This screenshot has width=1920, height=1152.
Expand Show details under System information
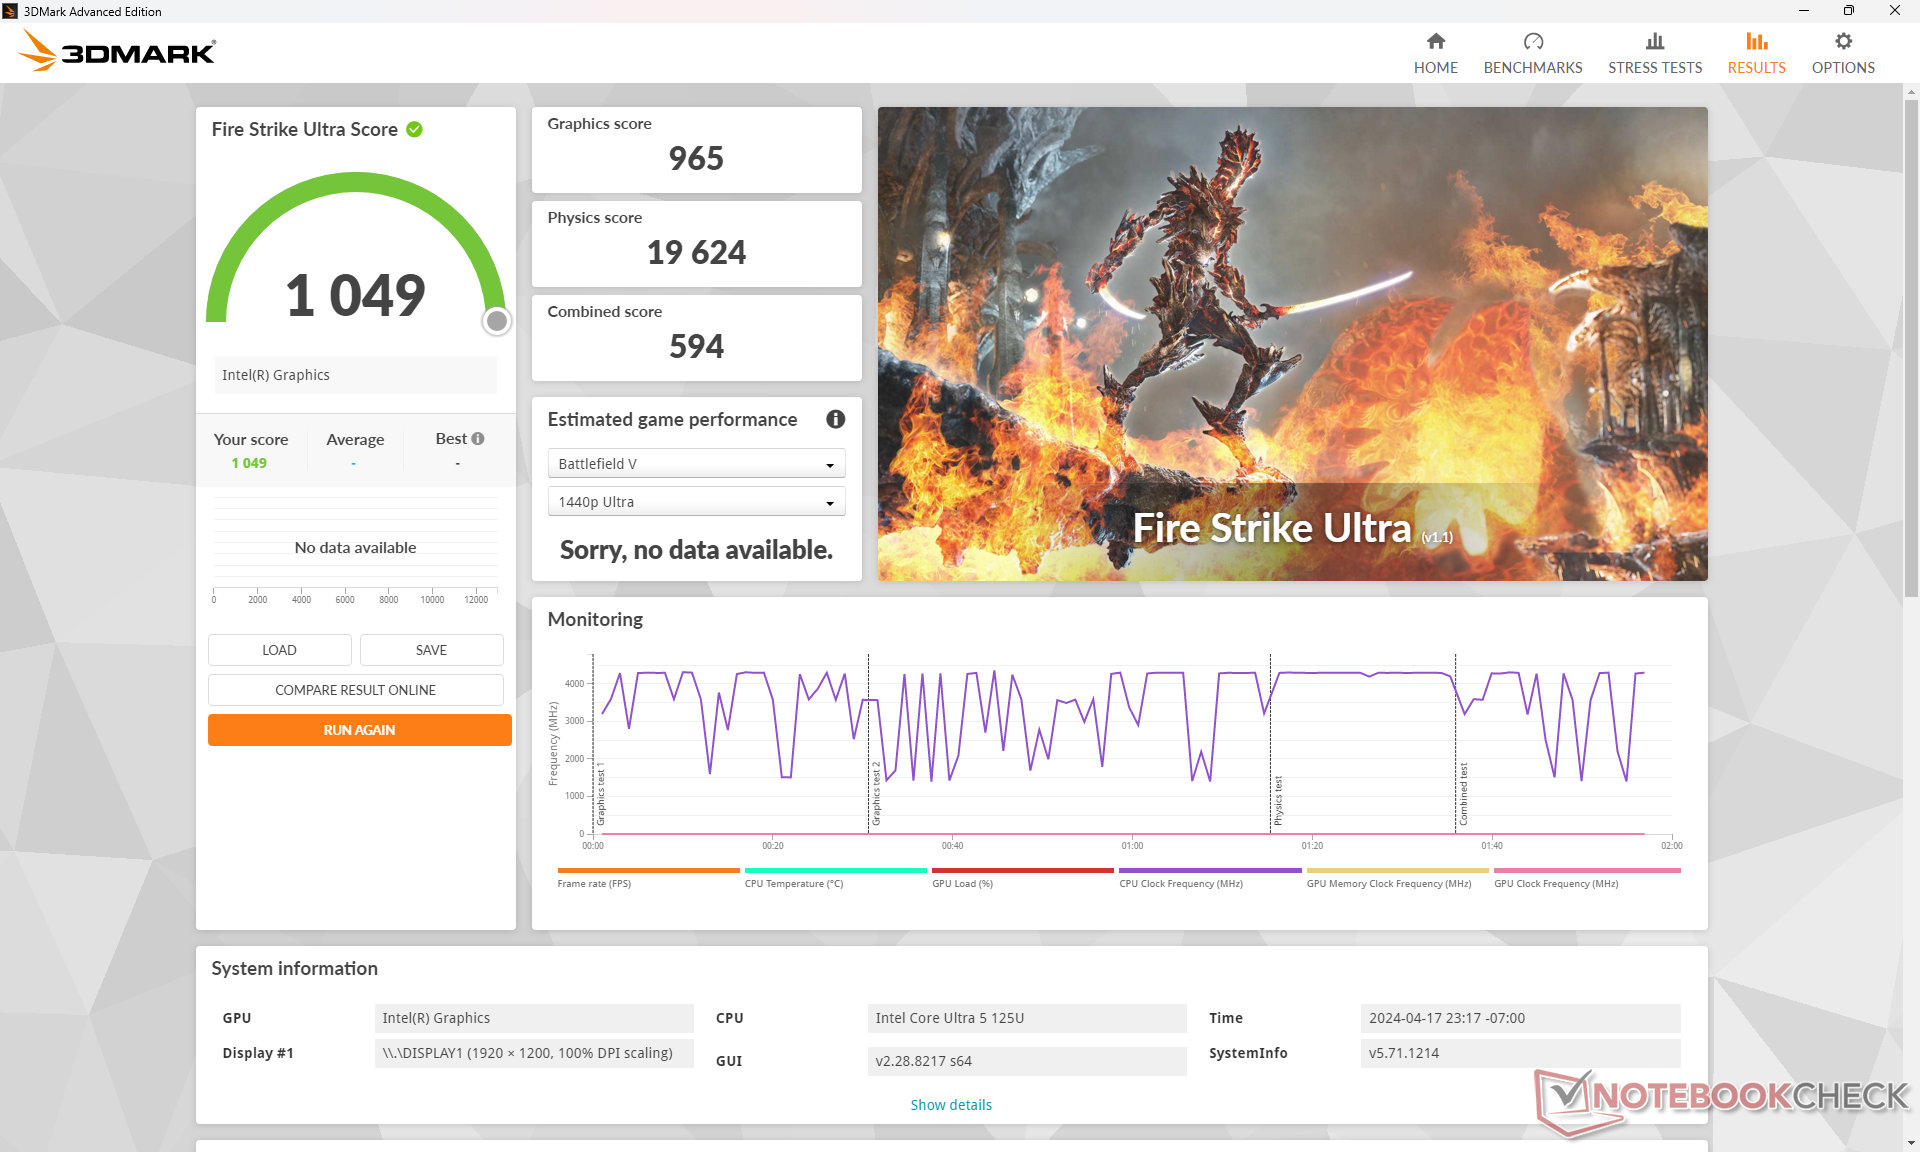950,1105
